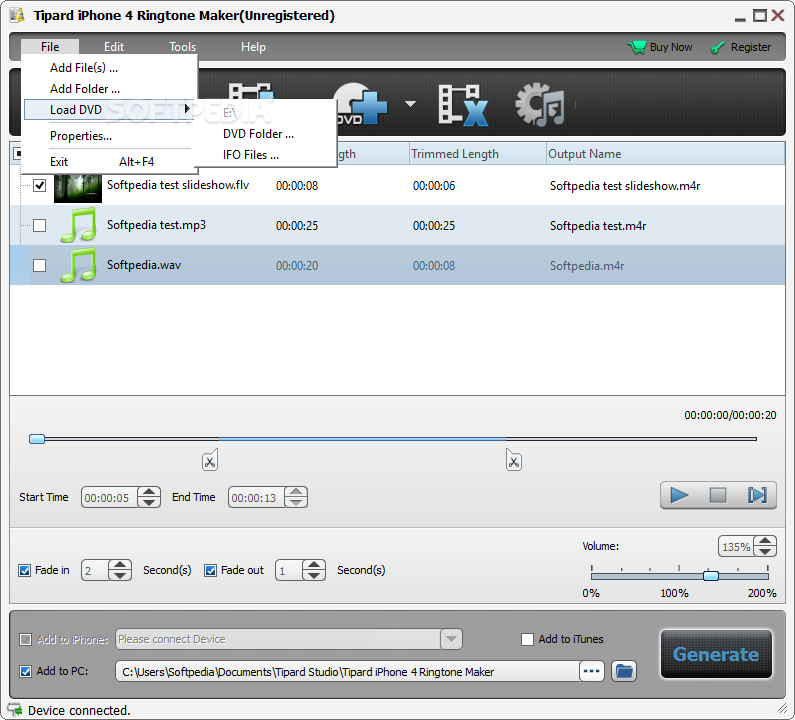The width and height of the screenshot is (795, 720).
Task: Stop the audio preview playback
Action: click(717, 495)
